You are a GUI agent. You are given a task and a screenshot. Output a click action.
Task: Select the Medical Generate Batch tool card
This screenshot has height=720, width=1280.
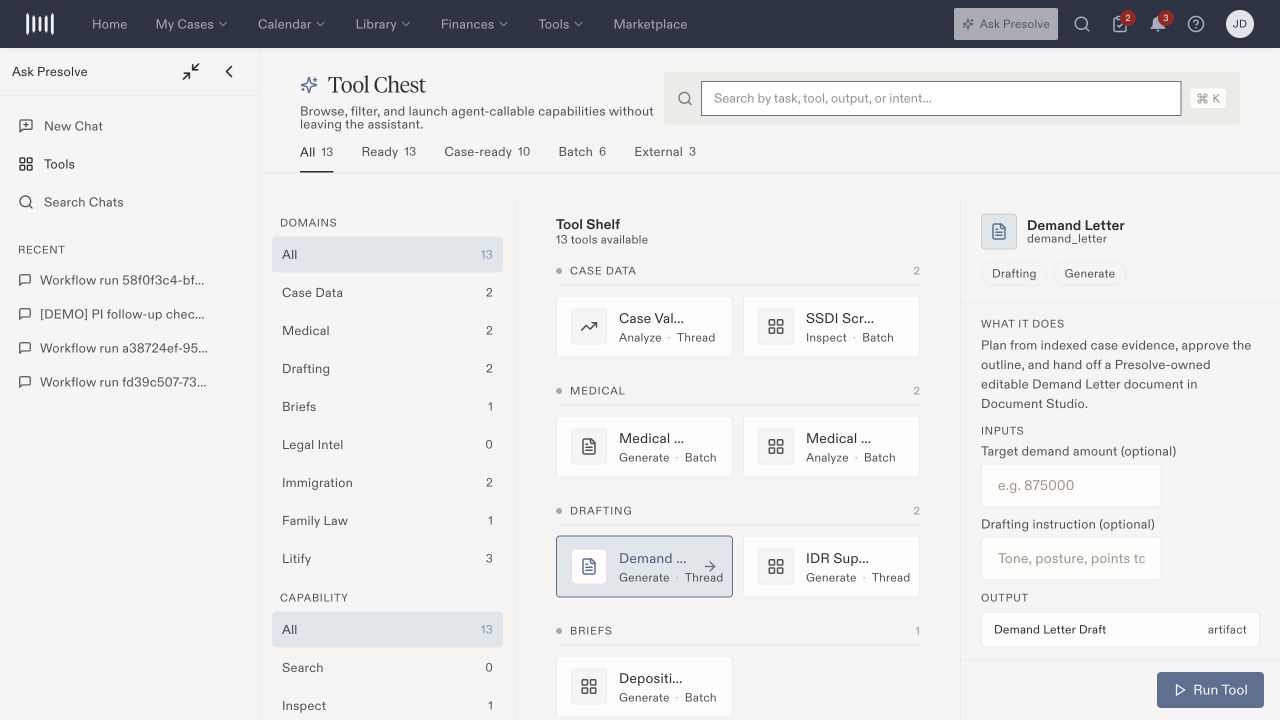tap(644, 447)
